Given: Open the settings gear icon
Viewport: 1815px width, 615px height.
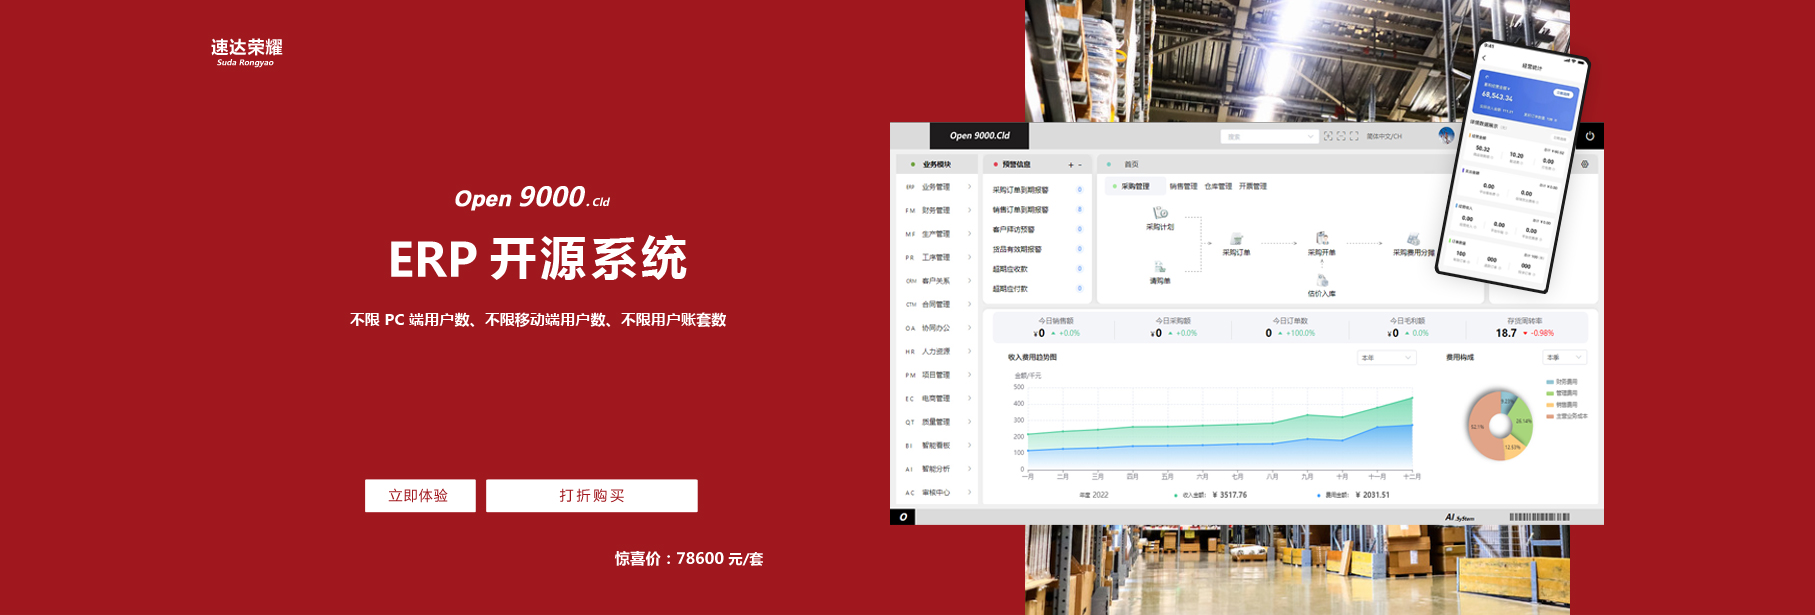Looking at the screenshot, I should [1584, 164].
